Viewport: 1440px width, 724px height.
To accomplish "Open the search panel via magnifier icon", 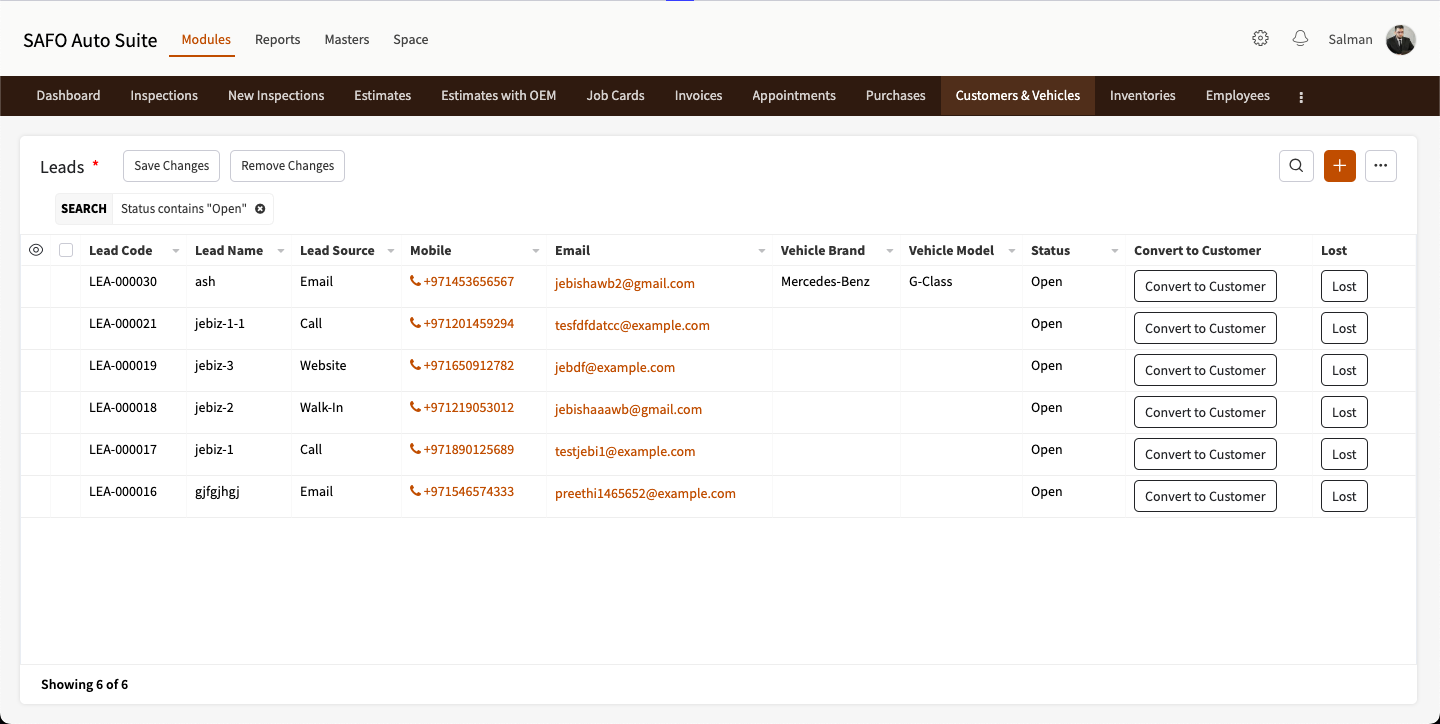I will 1296,166.
